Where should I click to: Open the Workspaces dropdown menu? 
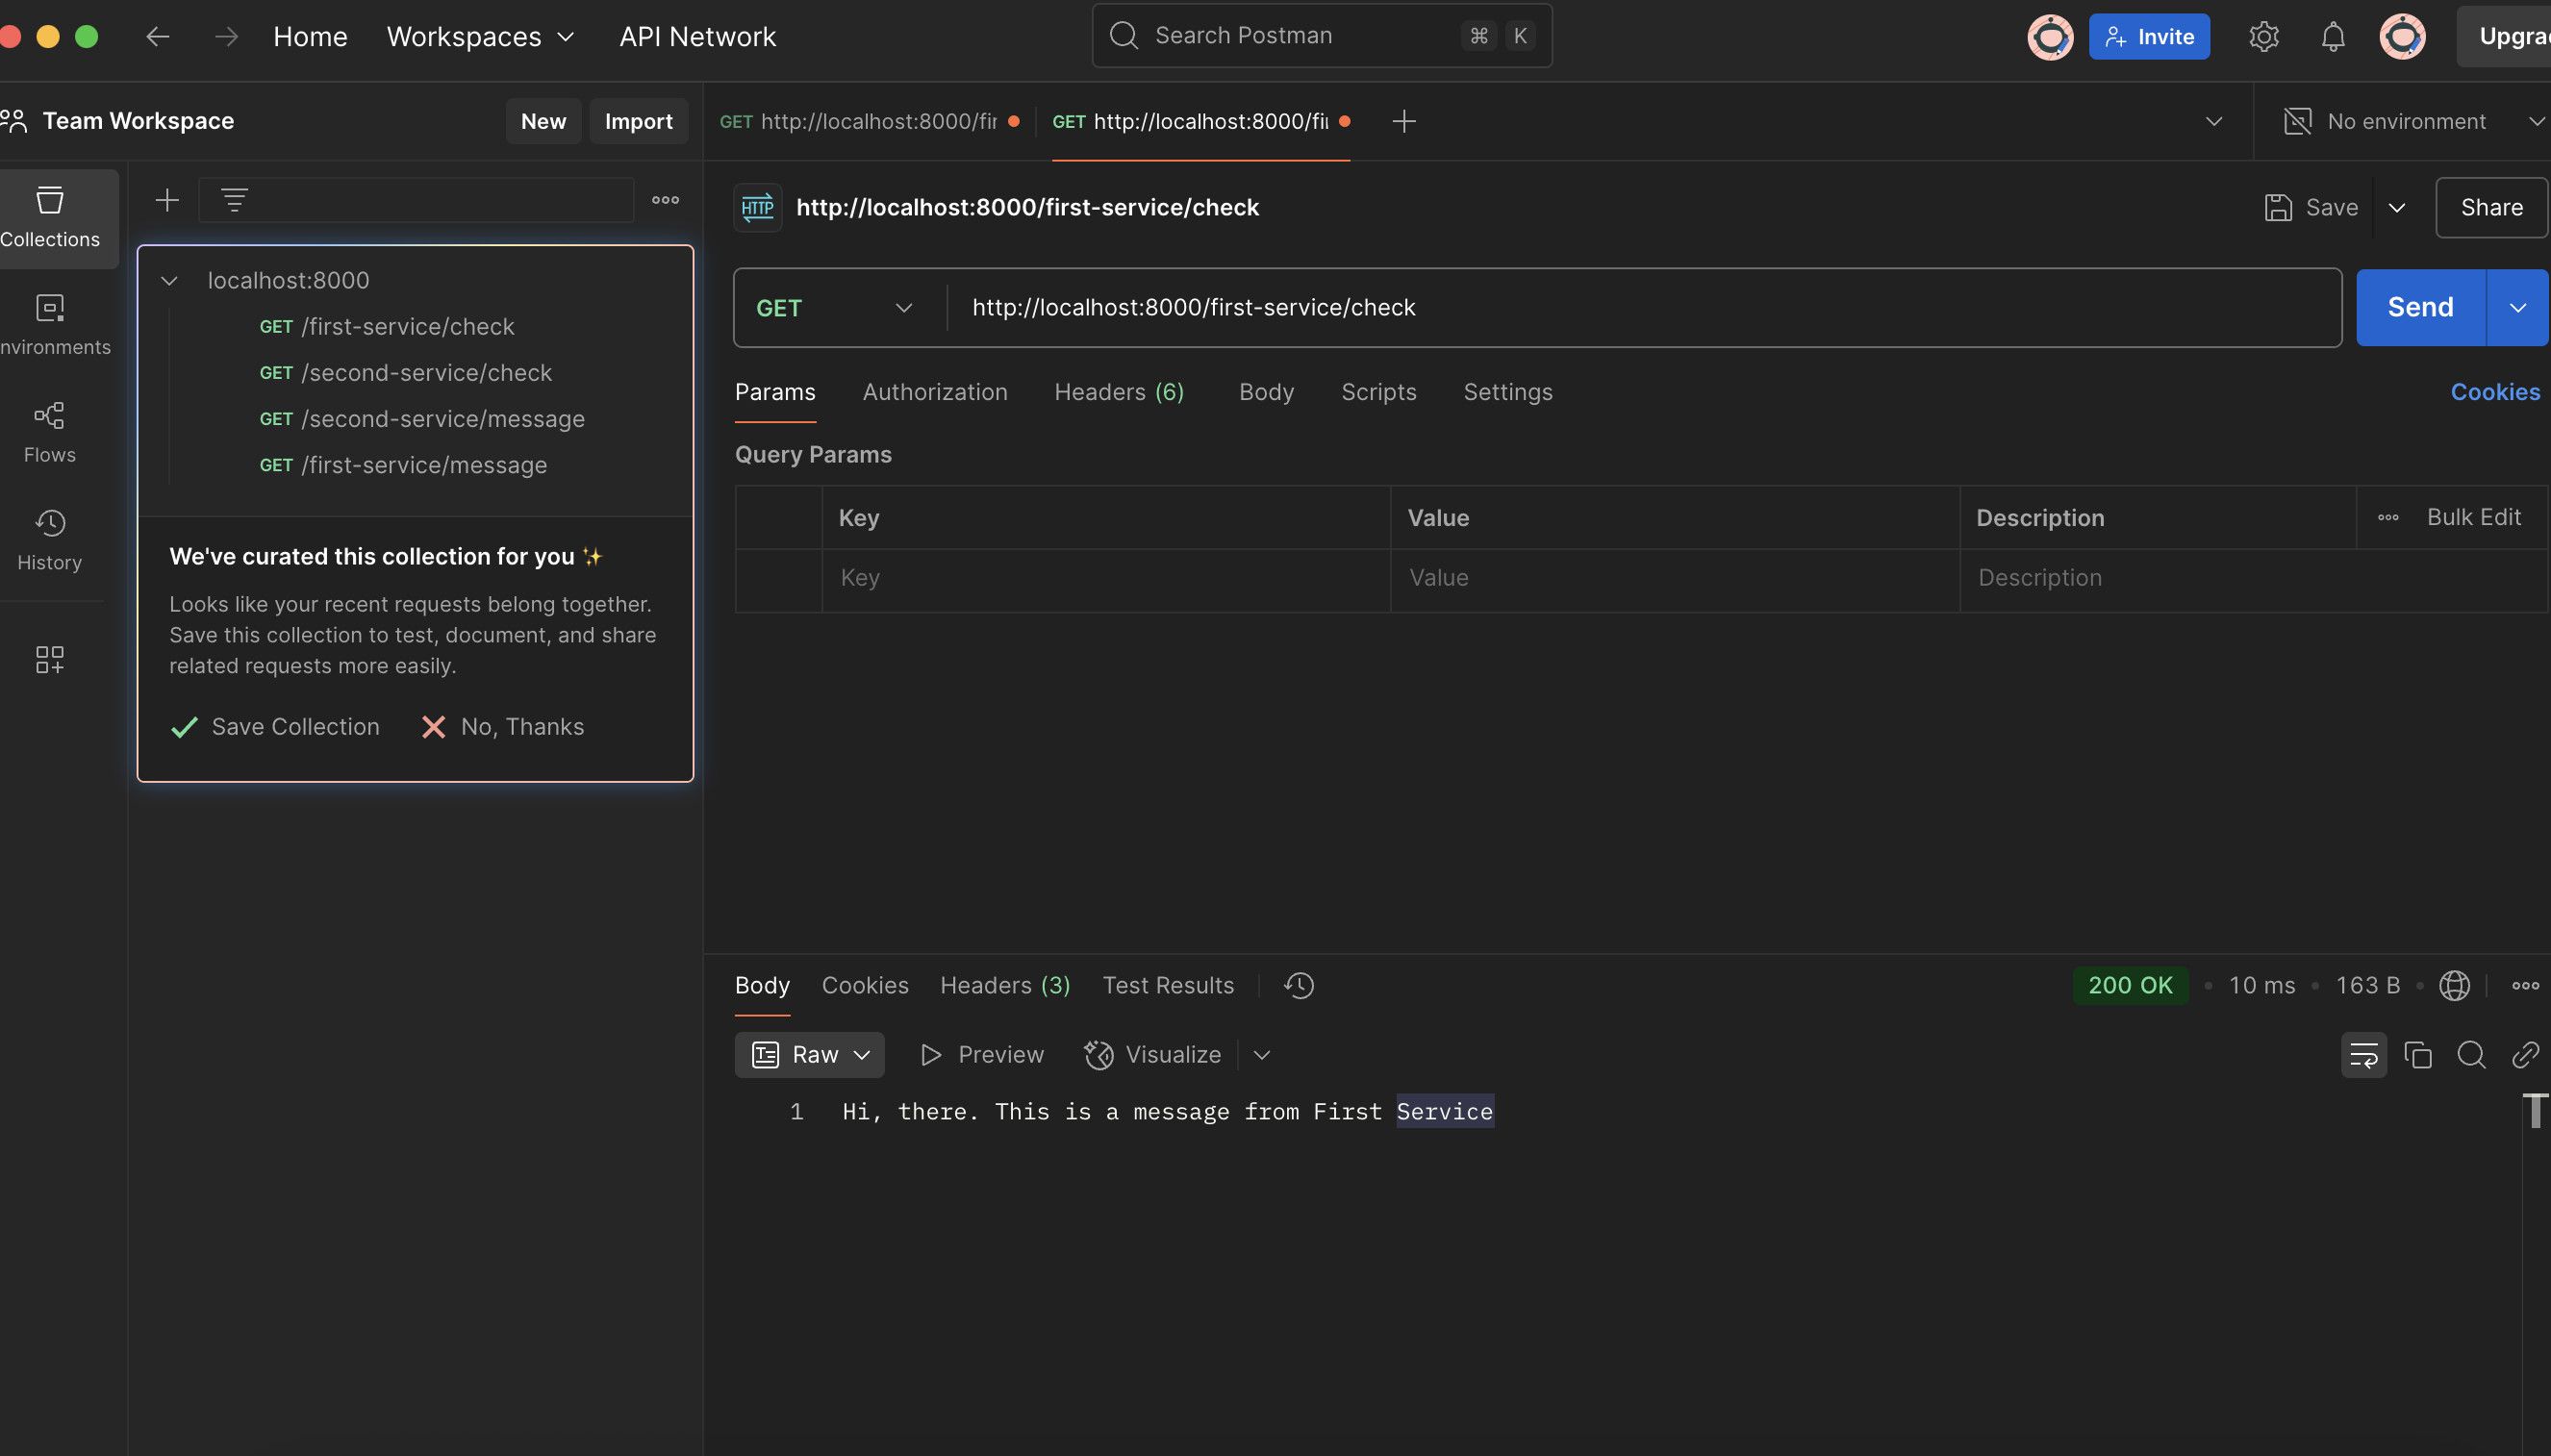[480, 37]
